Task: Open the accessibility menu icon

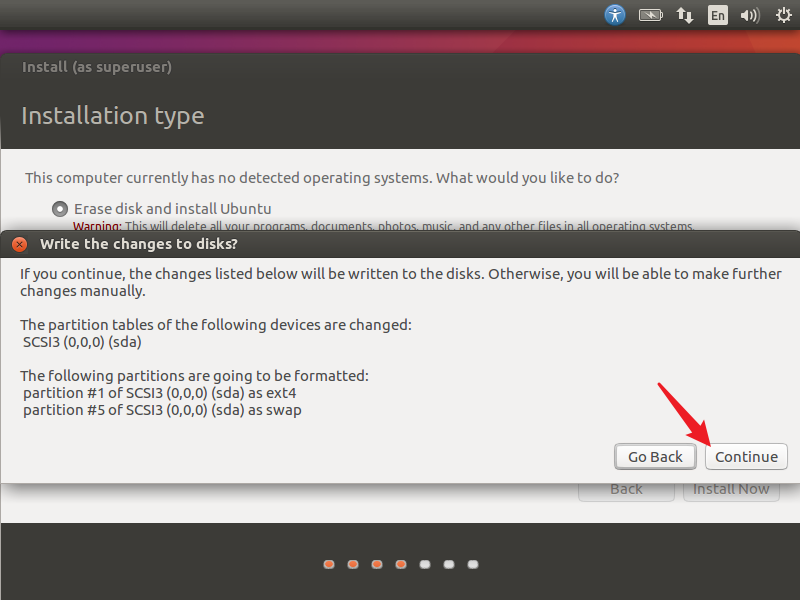Action: click(615, 15)
